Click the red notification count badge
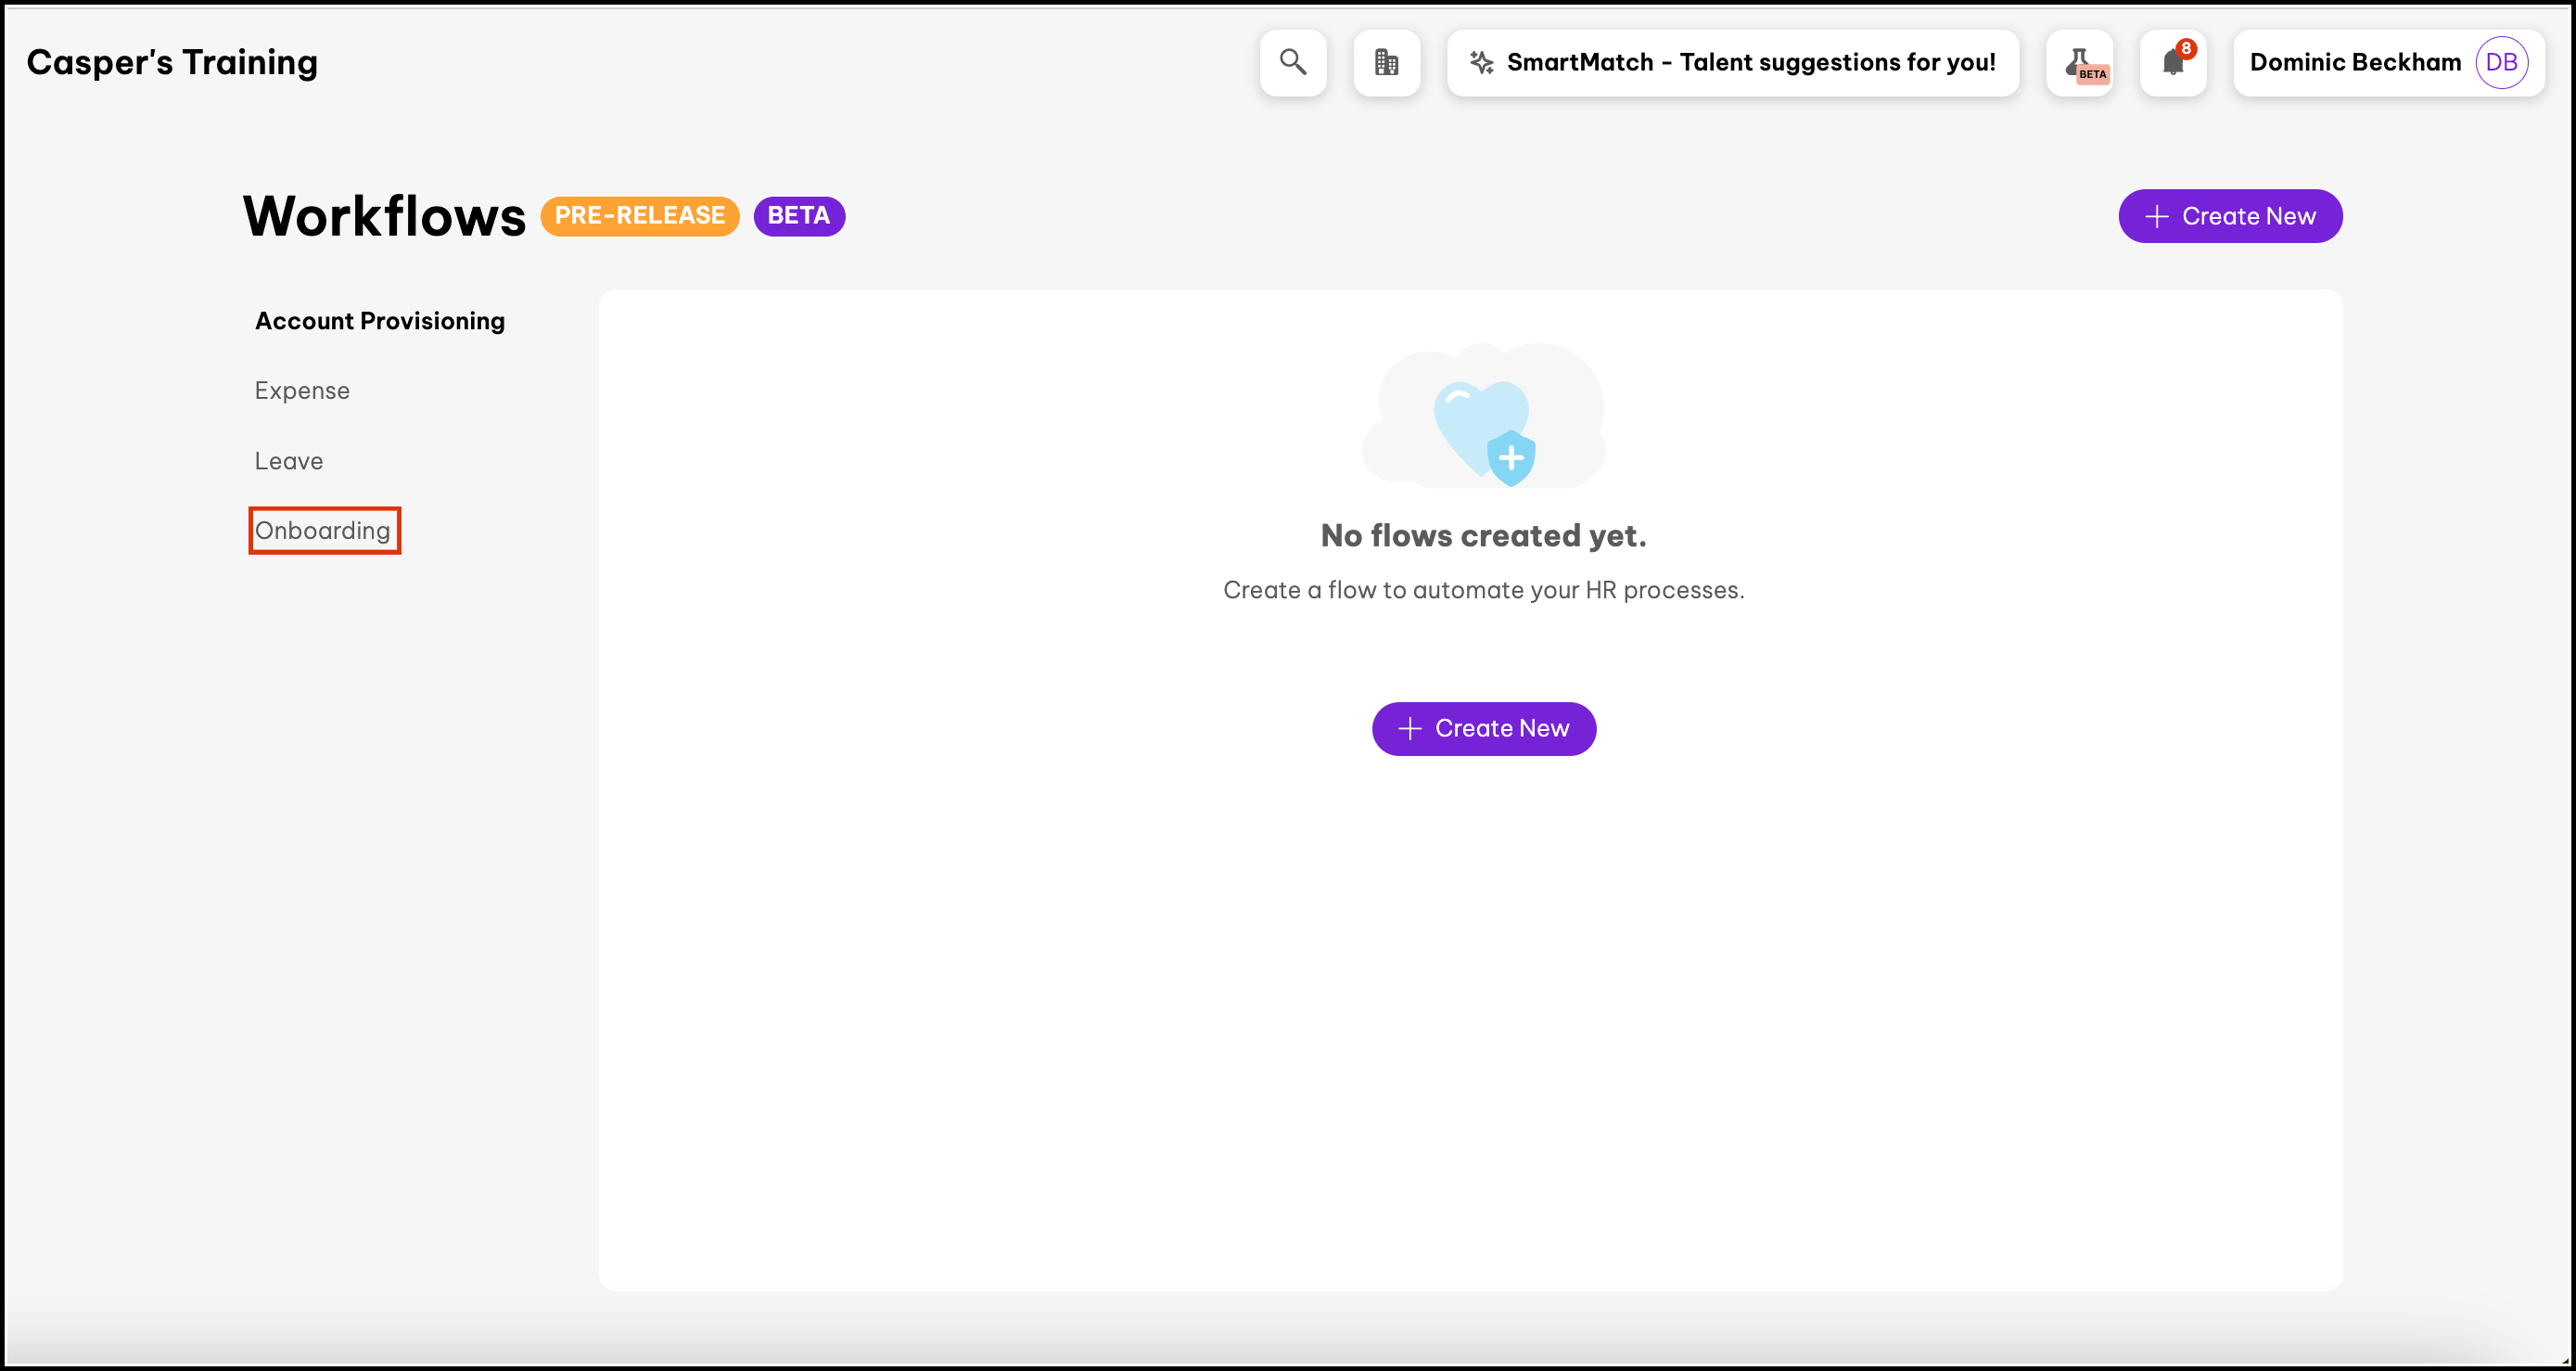Screen dimensions: 2576x1371 (2186, 48)
